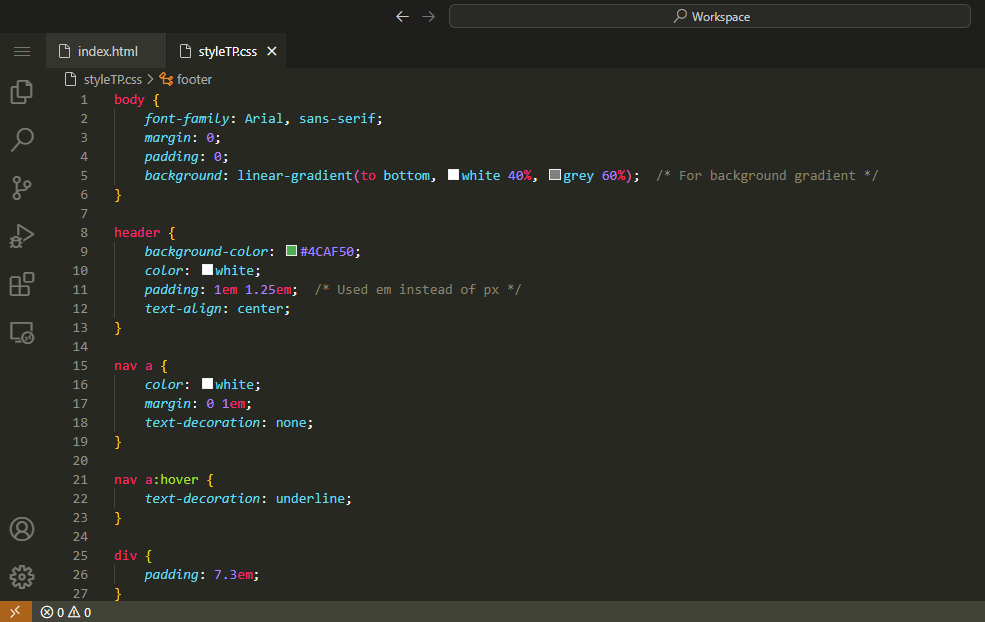Open the Accounts menu

coord(22,529)
